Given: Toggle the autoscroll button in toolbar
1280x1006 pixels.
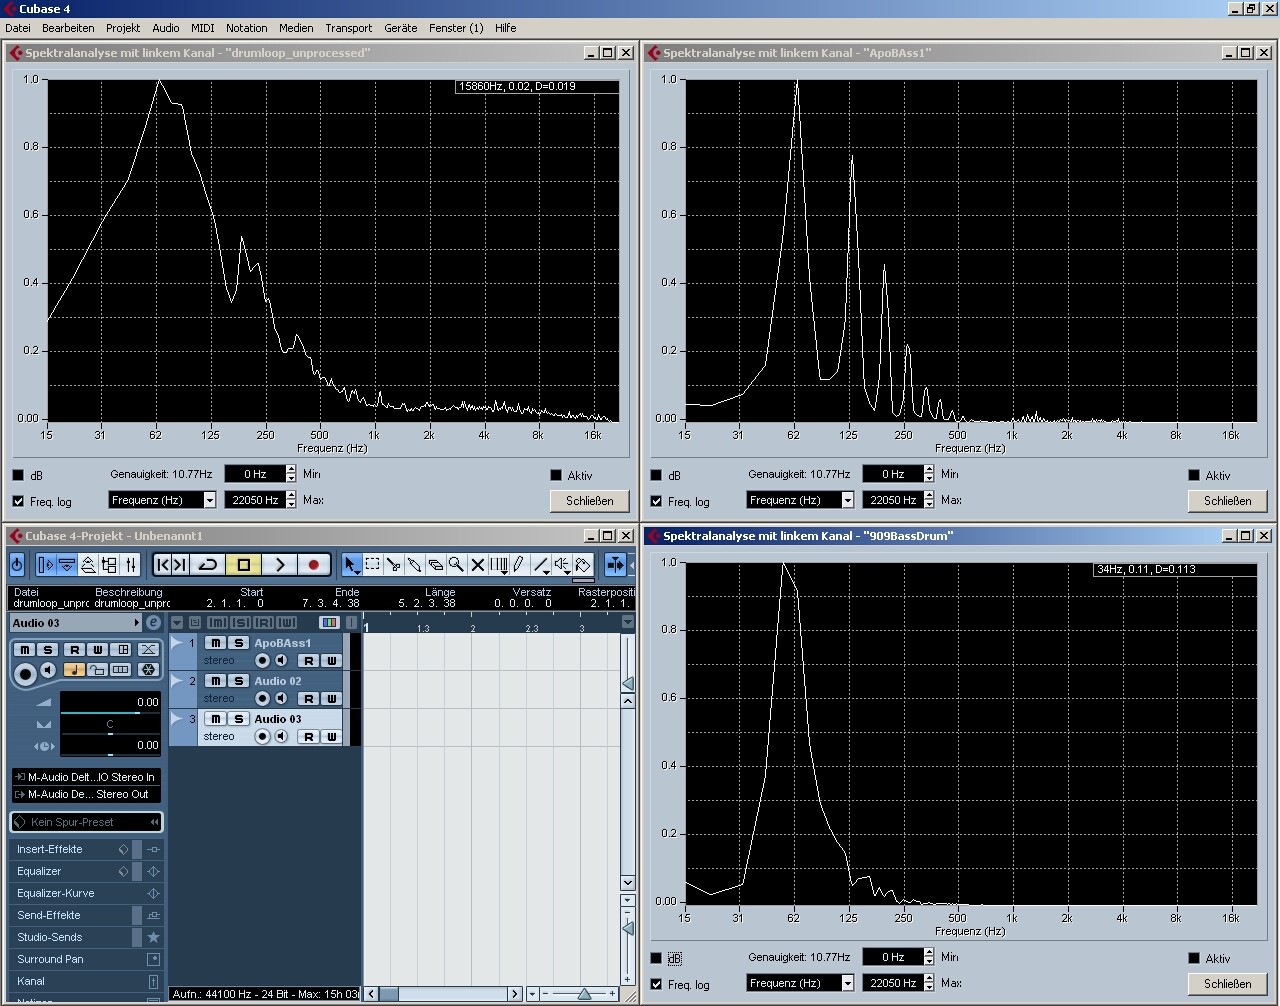Looking at the screenshot, I should 615,565.
